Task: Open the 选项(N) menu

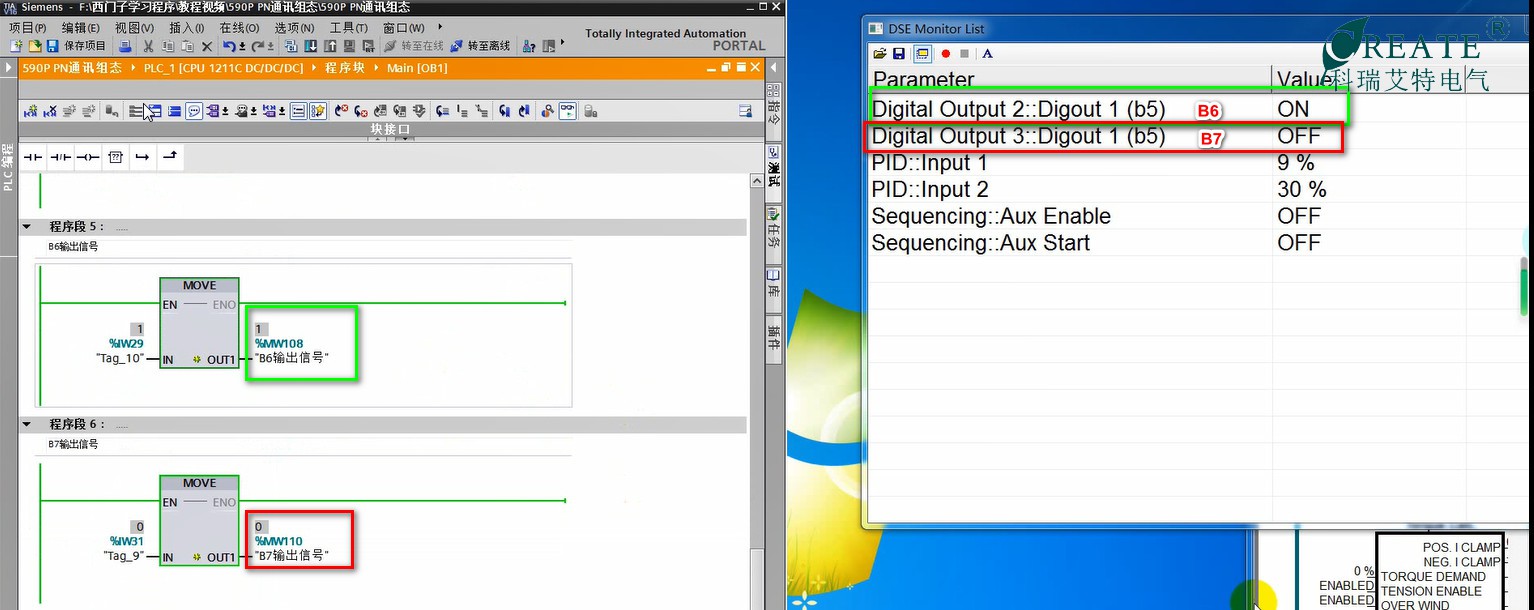Action: (294, 27)
